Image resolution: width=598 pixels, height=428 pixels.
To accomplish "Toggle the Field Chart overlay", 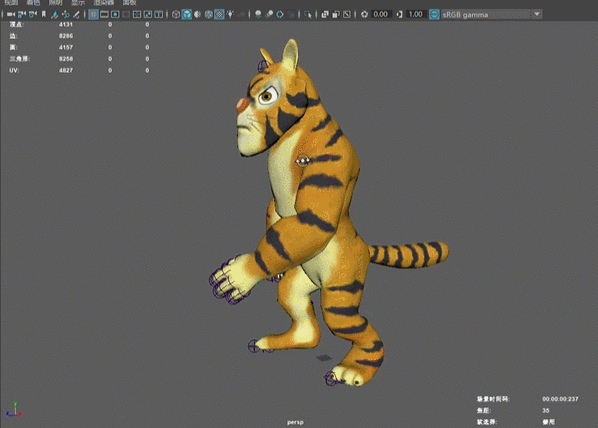I will click(137, 14).
